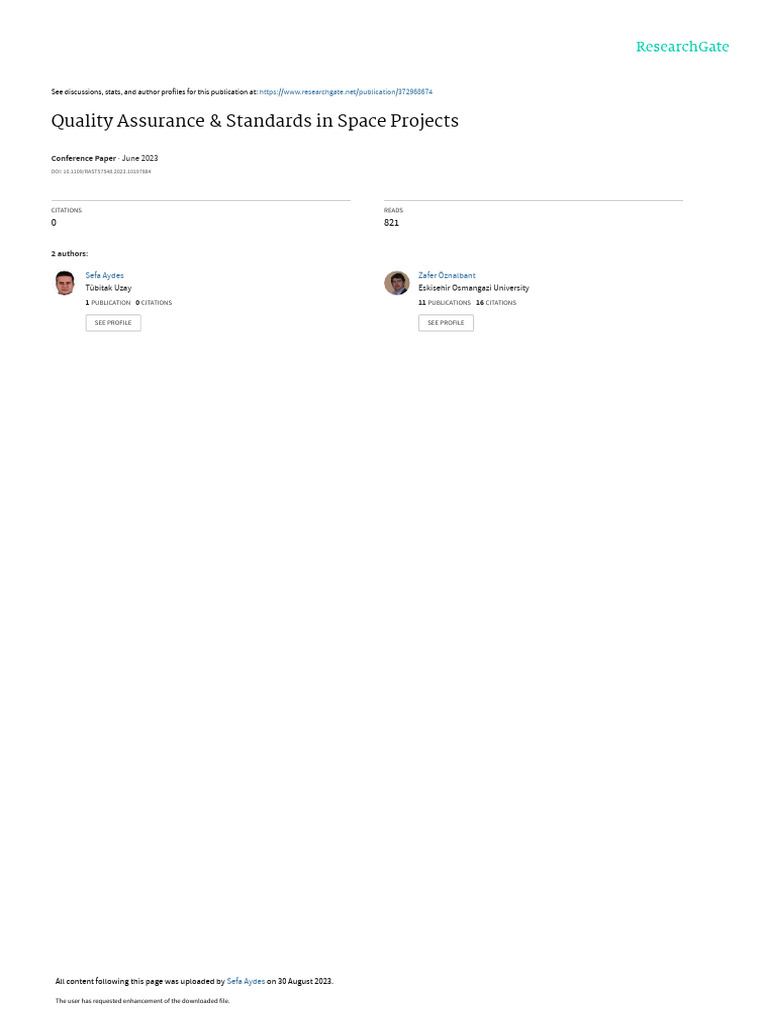Click the 0 Citations count beside 1 Publication

(153, 303)
